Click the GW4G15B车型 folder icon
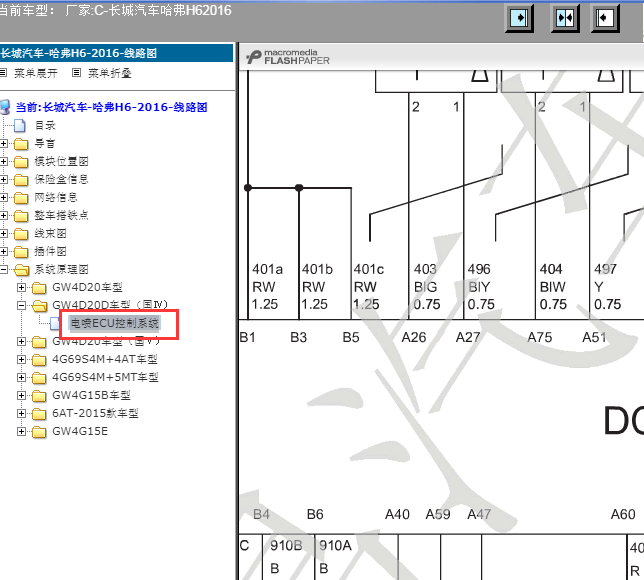This screenshot has width=644, height=580. (x=39, y=396)
